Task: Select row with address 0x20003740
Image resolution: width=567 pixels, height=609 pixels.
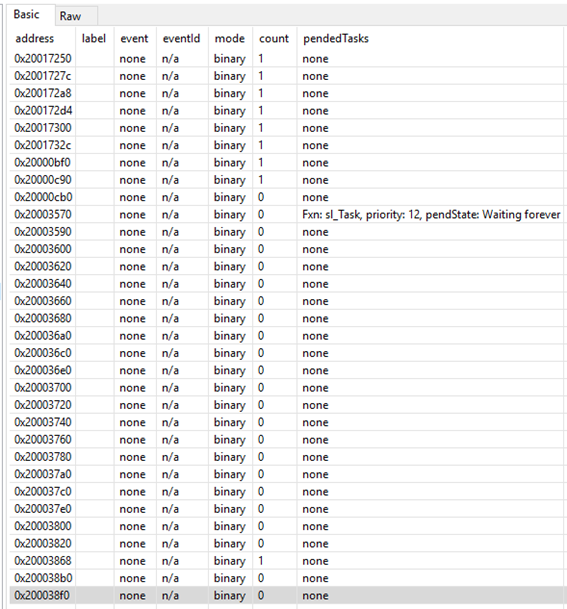Action: pyautogui.click(x=287, y=422)
